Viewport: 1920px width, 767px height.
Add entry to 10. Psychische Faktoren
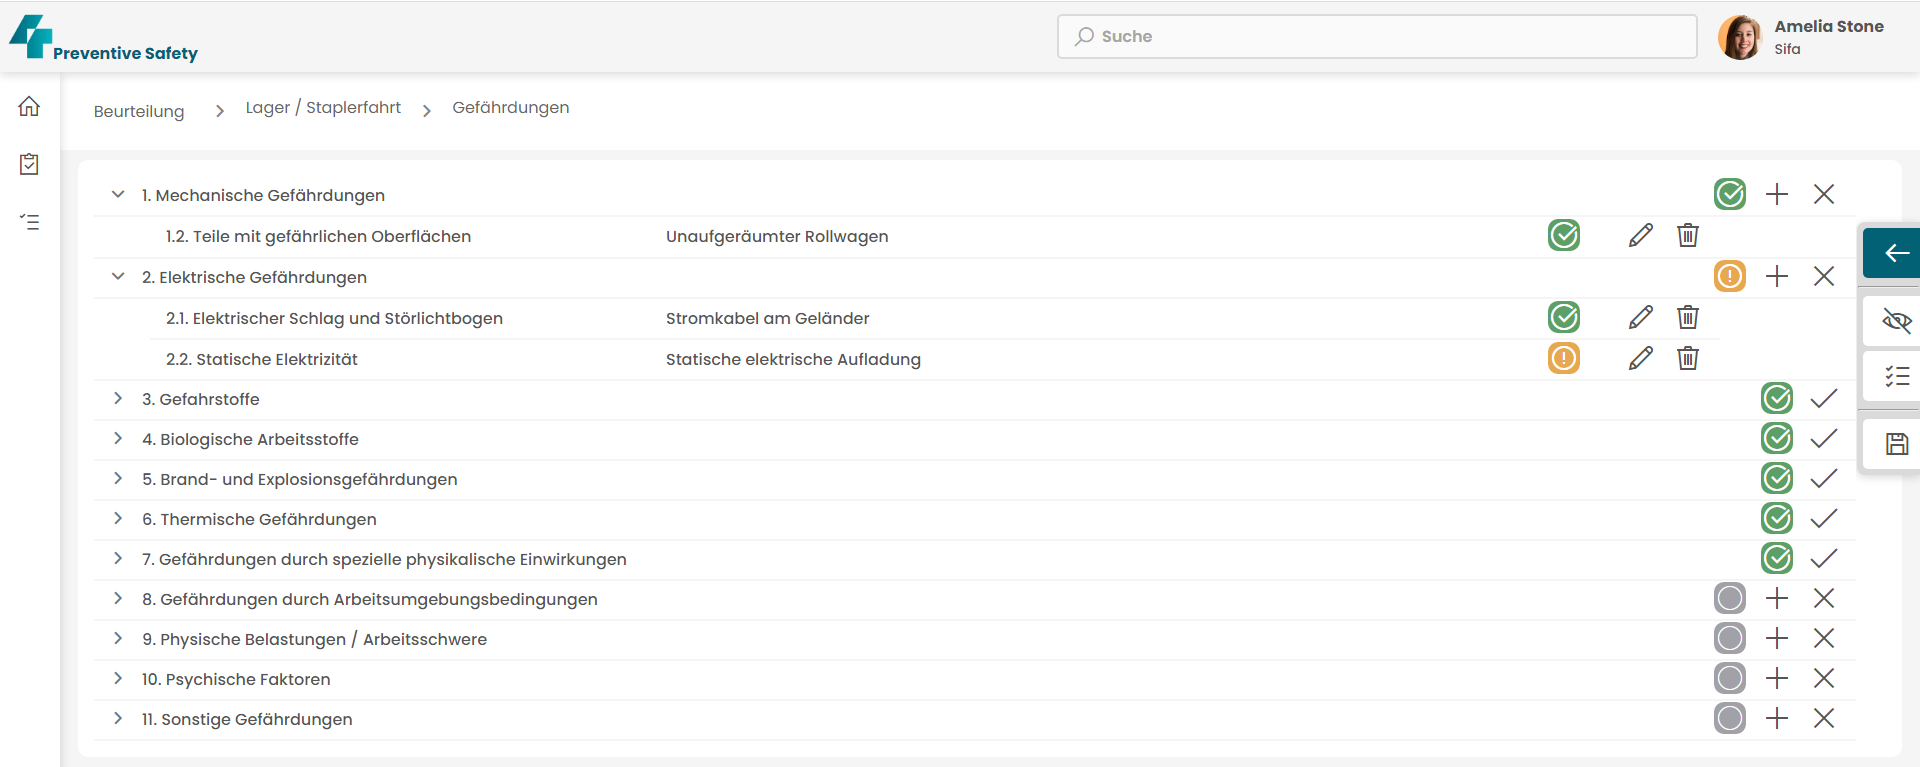[x=1777, y=678]
